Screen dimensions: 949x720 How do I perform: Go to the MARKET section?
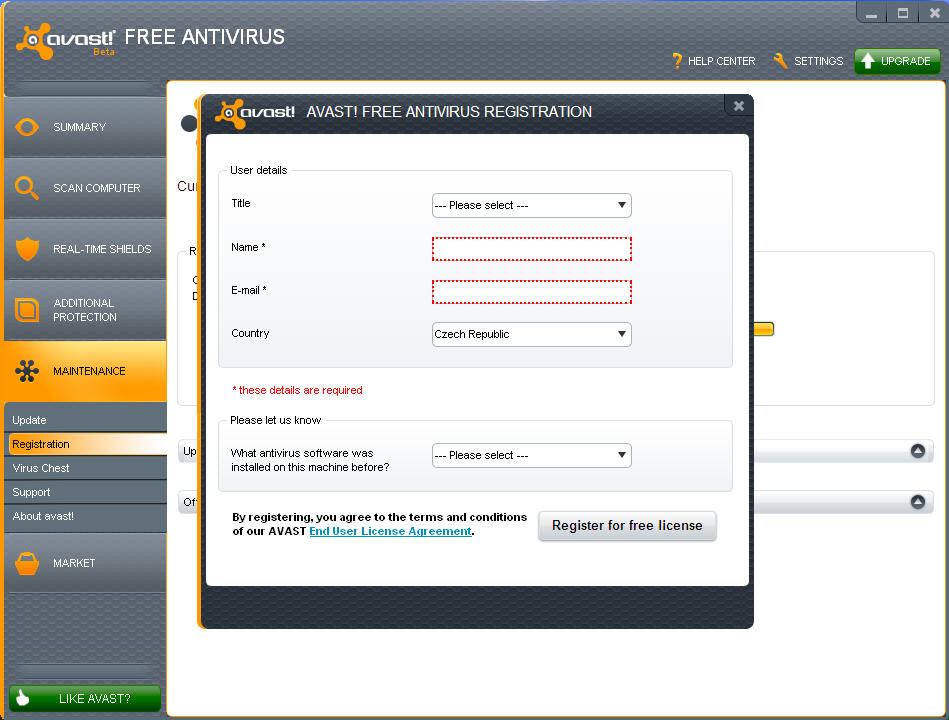[85, 563]
